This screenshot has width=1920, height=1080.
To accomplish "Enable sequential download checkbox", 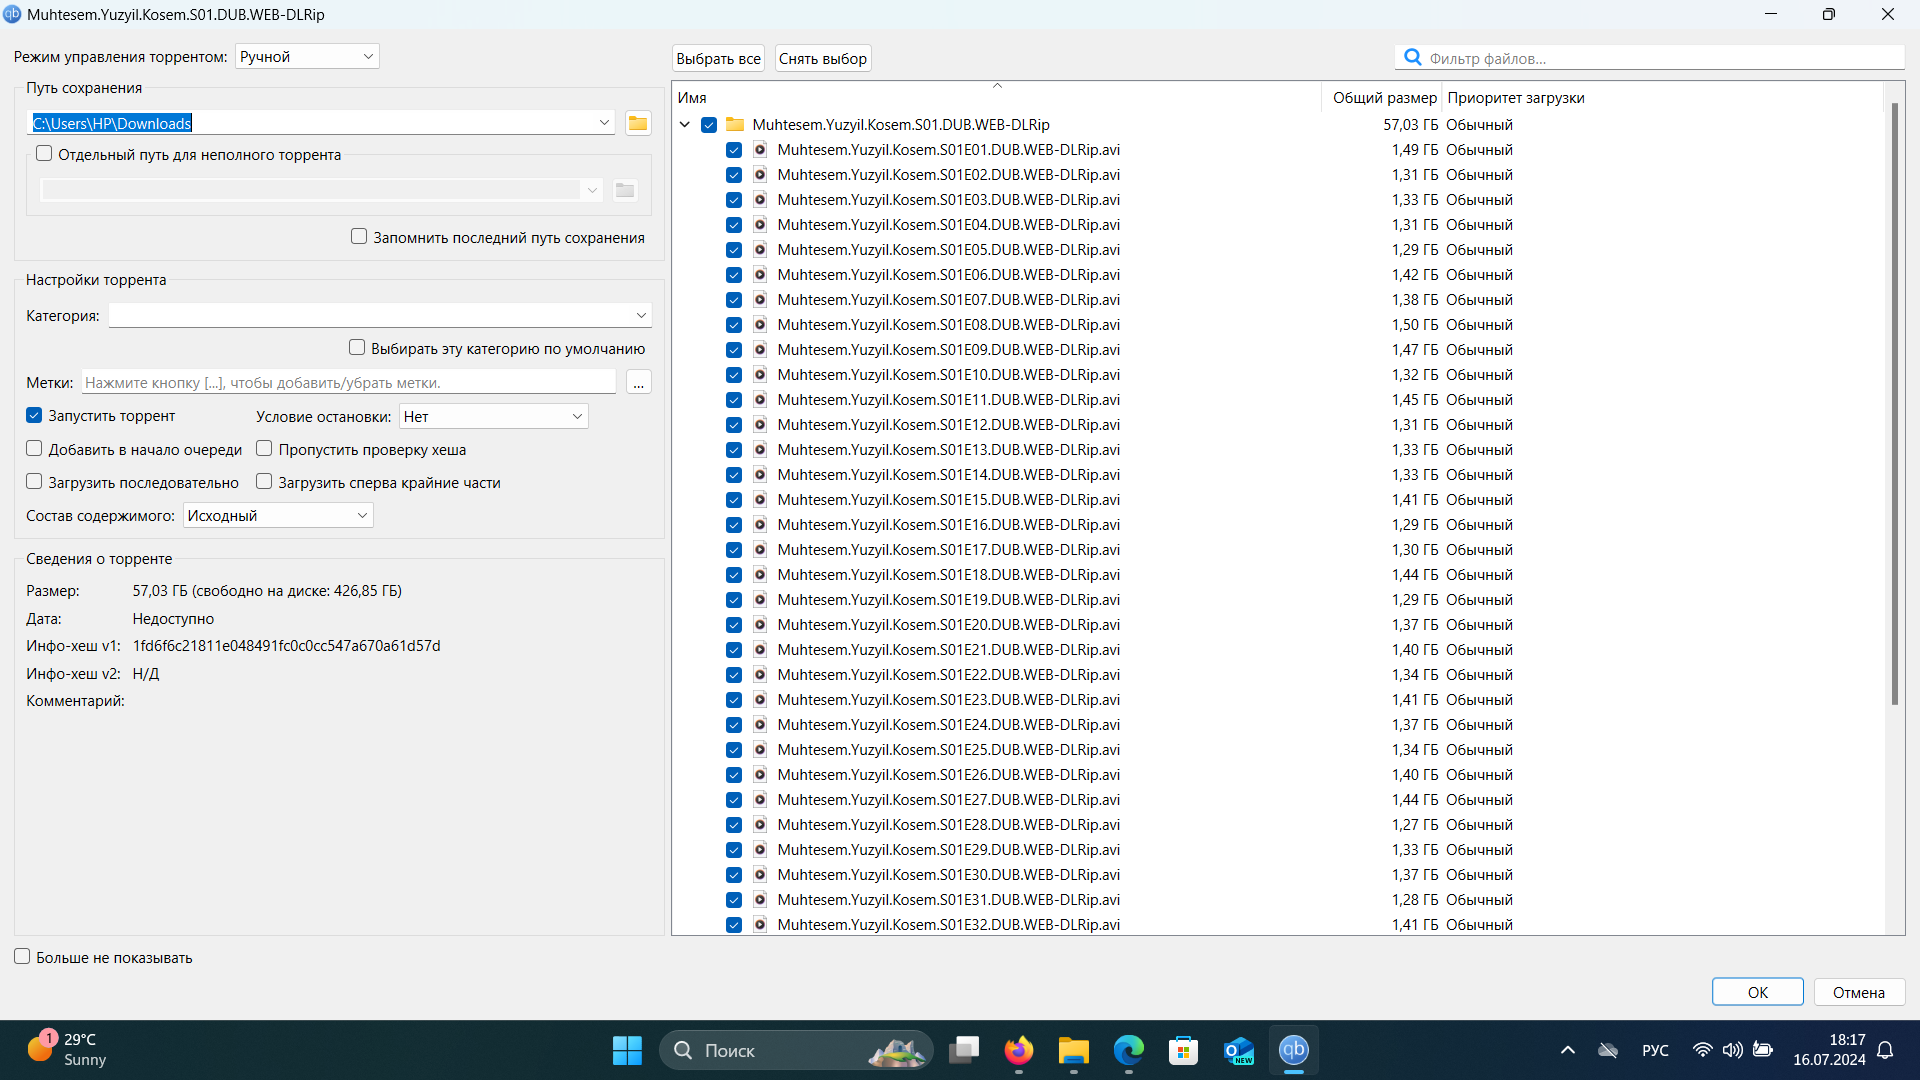I will point(35,482).
